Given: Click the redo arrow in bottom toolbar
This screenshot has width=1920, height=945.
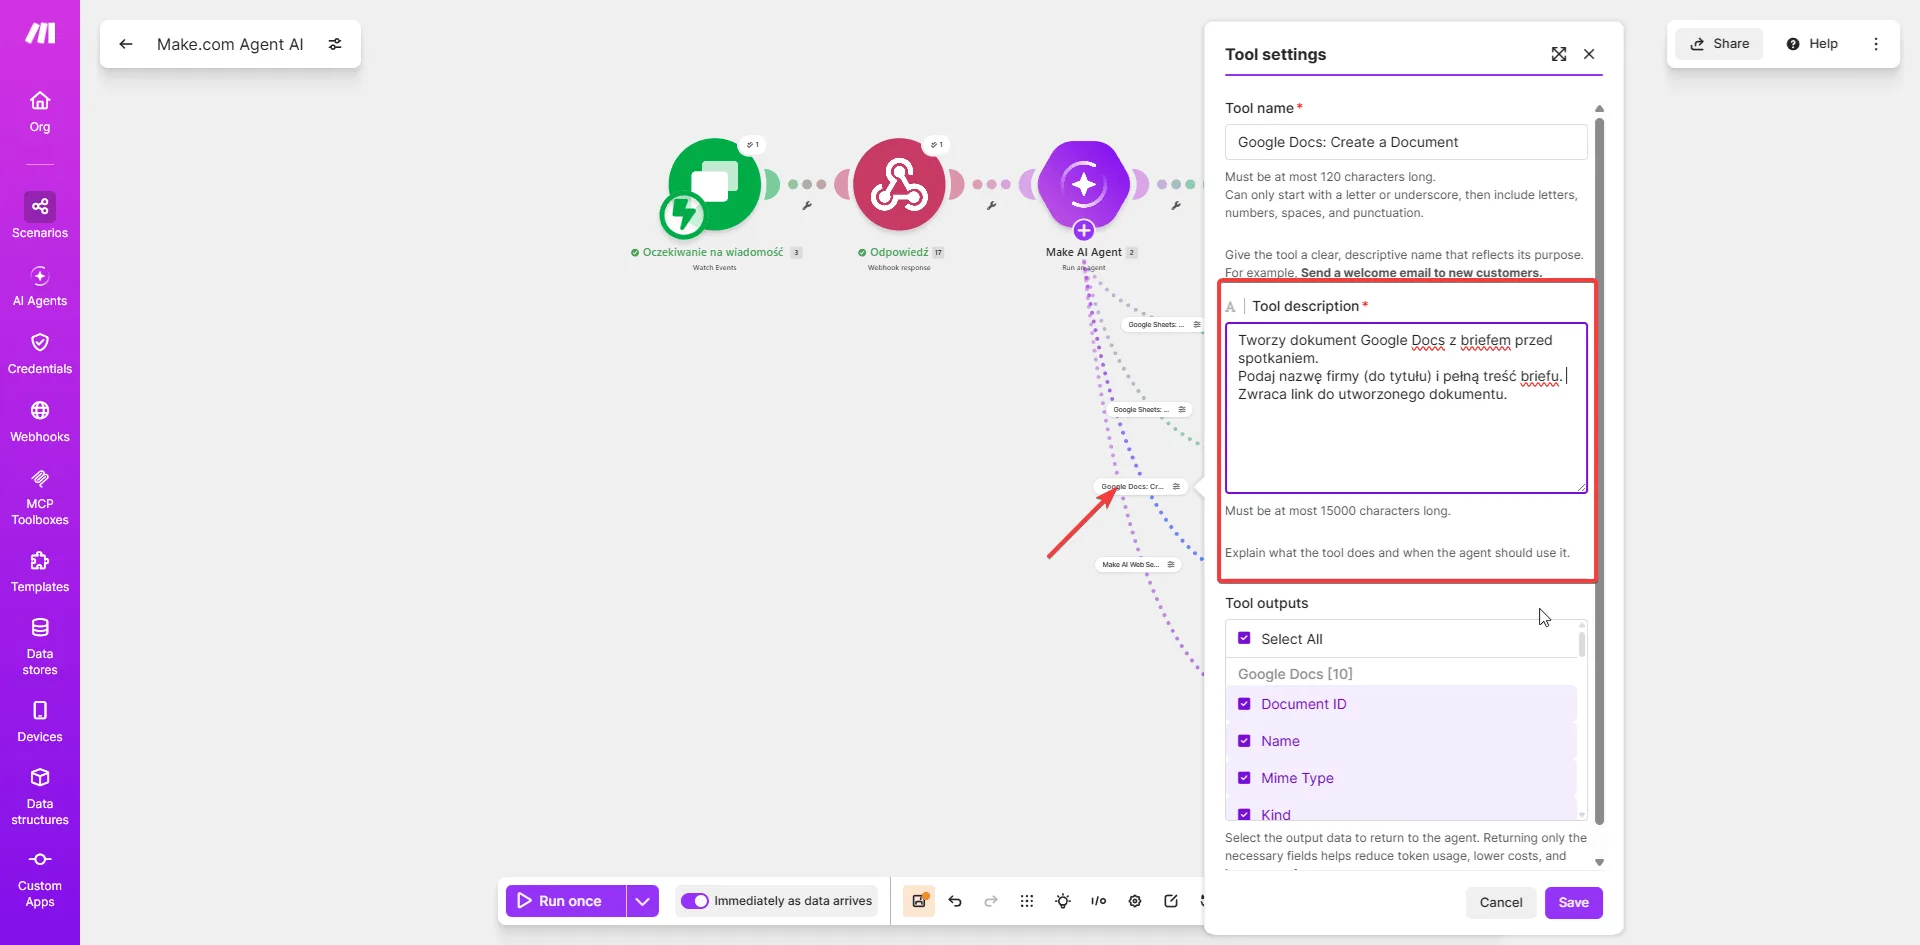Looking at the screenshot, I should (991, 901).
